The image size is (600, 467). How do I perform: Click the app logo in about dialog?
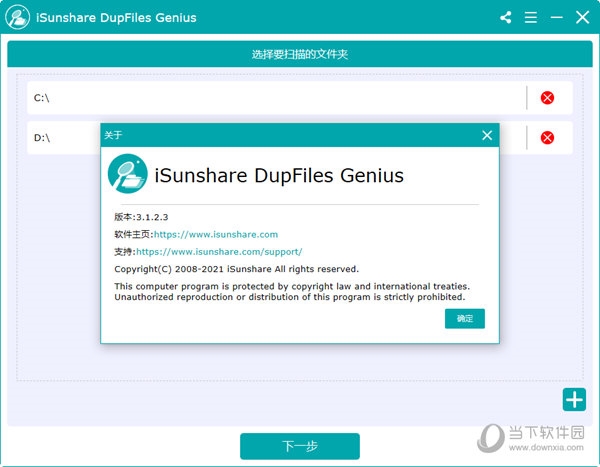tap(127, 174)
